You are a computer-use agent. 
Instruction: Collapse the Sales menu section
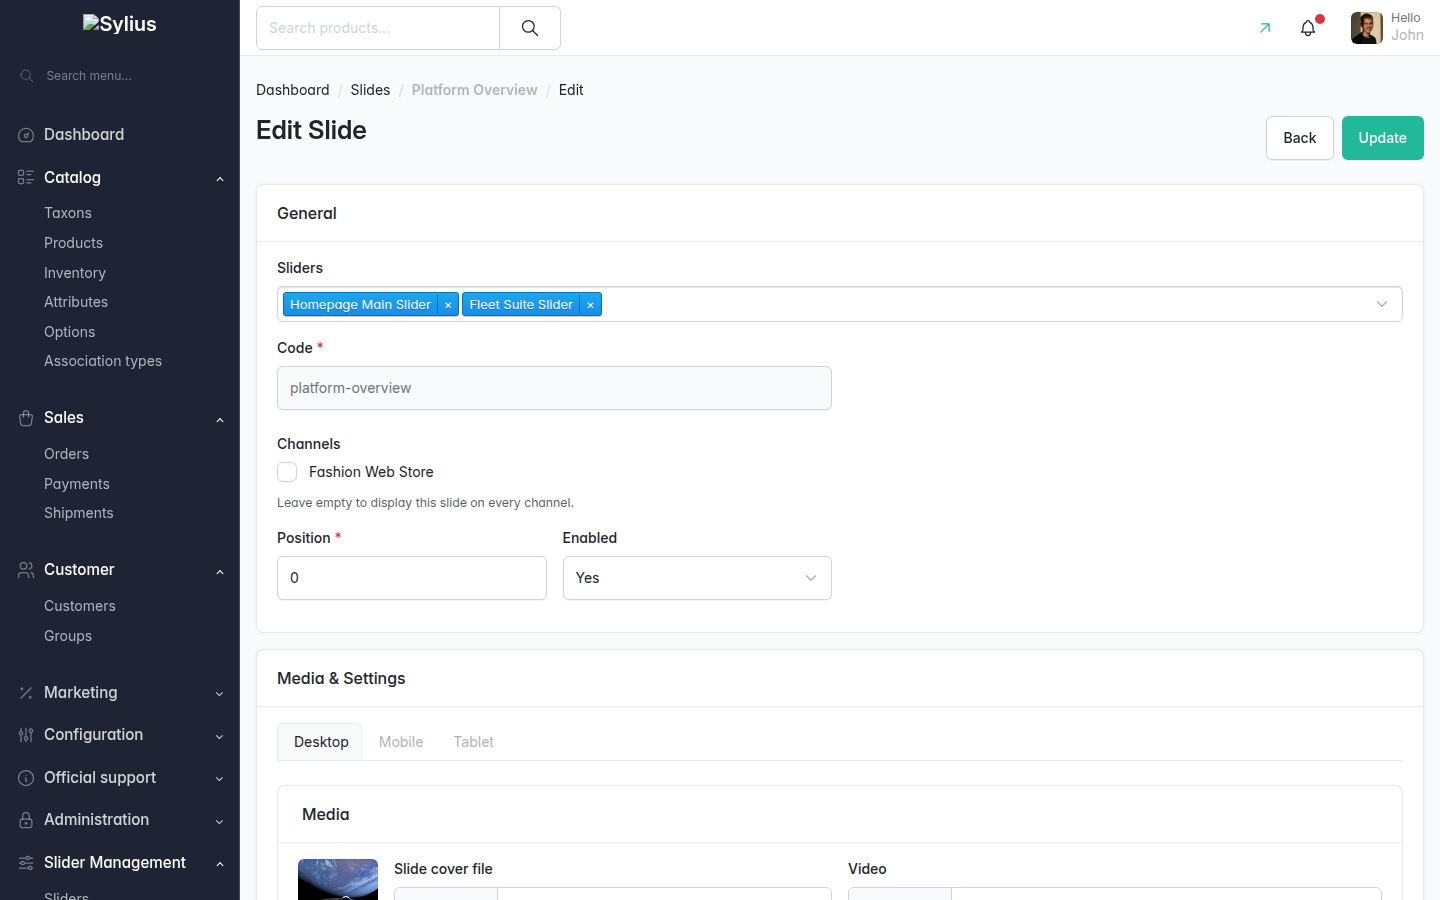click(x=220, y=420)
